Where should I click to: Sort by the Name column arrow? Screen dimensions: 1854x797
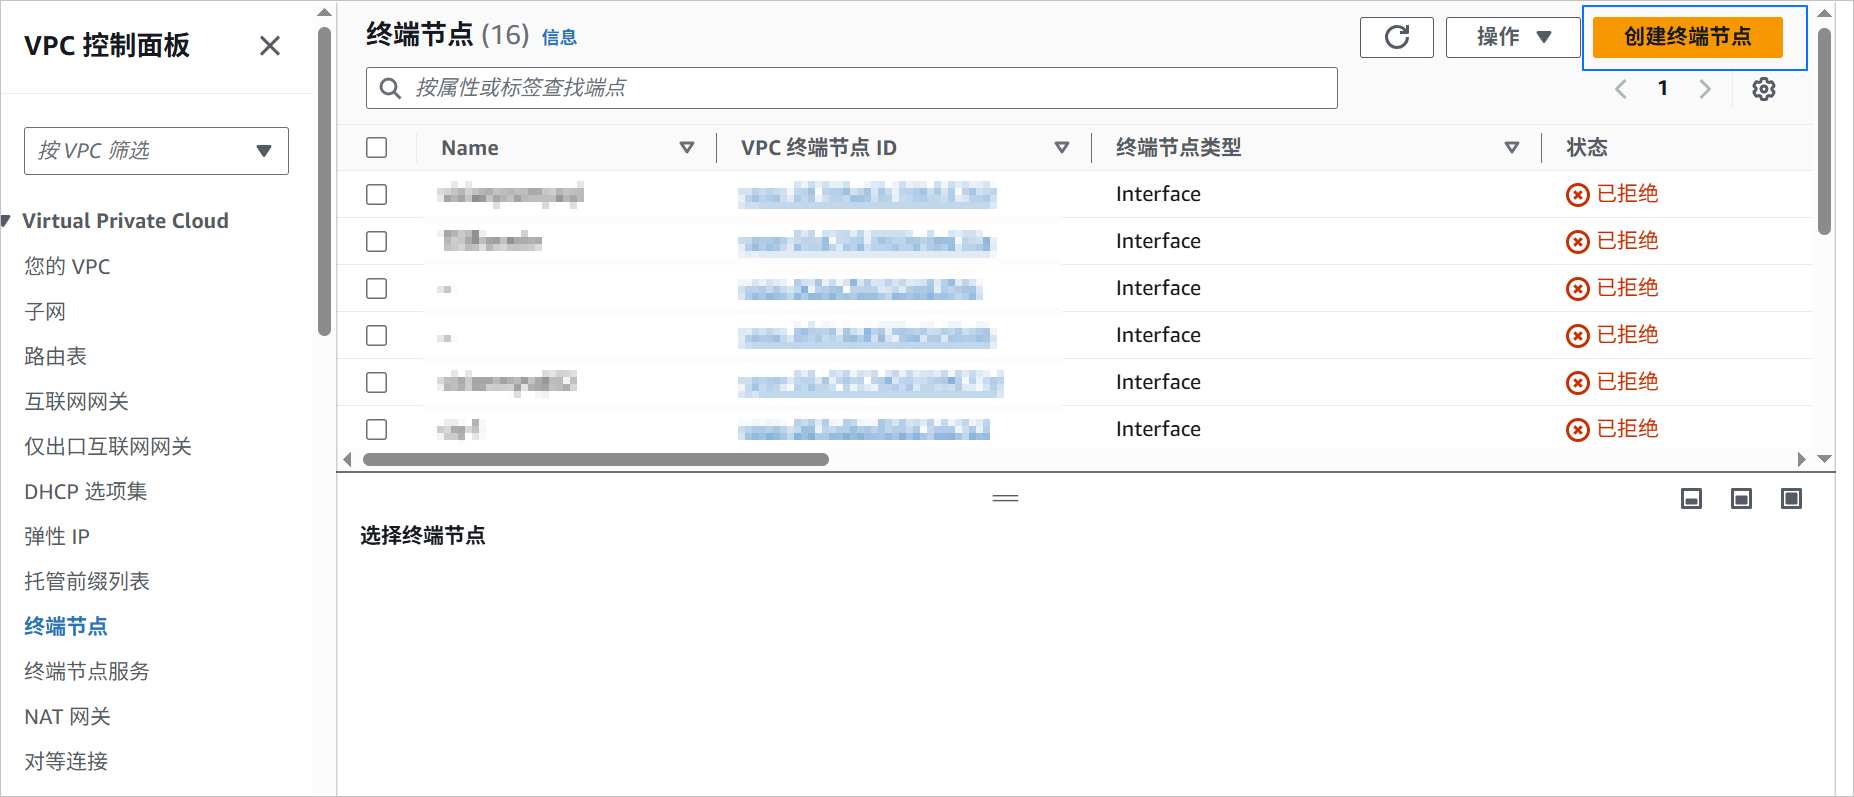click(687, 148)
